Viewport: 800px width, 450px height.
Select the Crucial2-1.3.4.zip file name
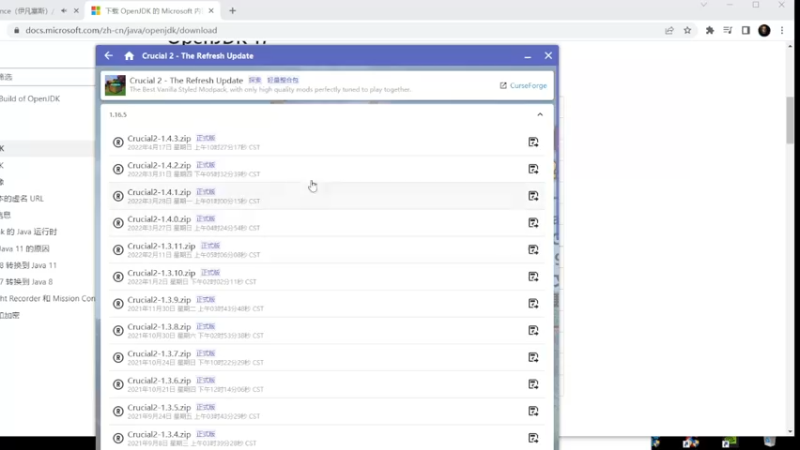pos(159,434)
